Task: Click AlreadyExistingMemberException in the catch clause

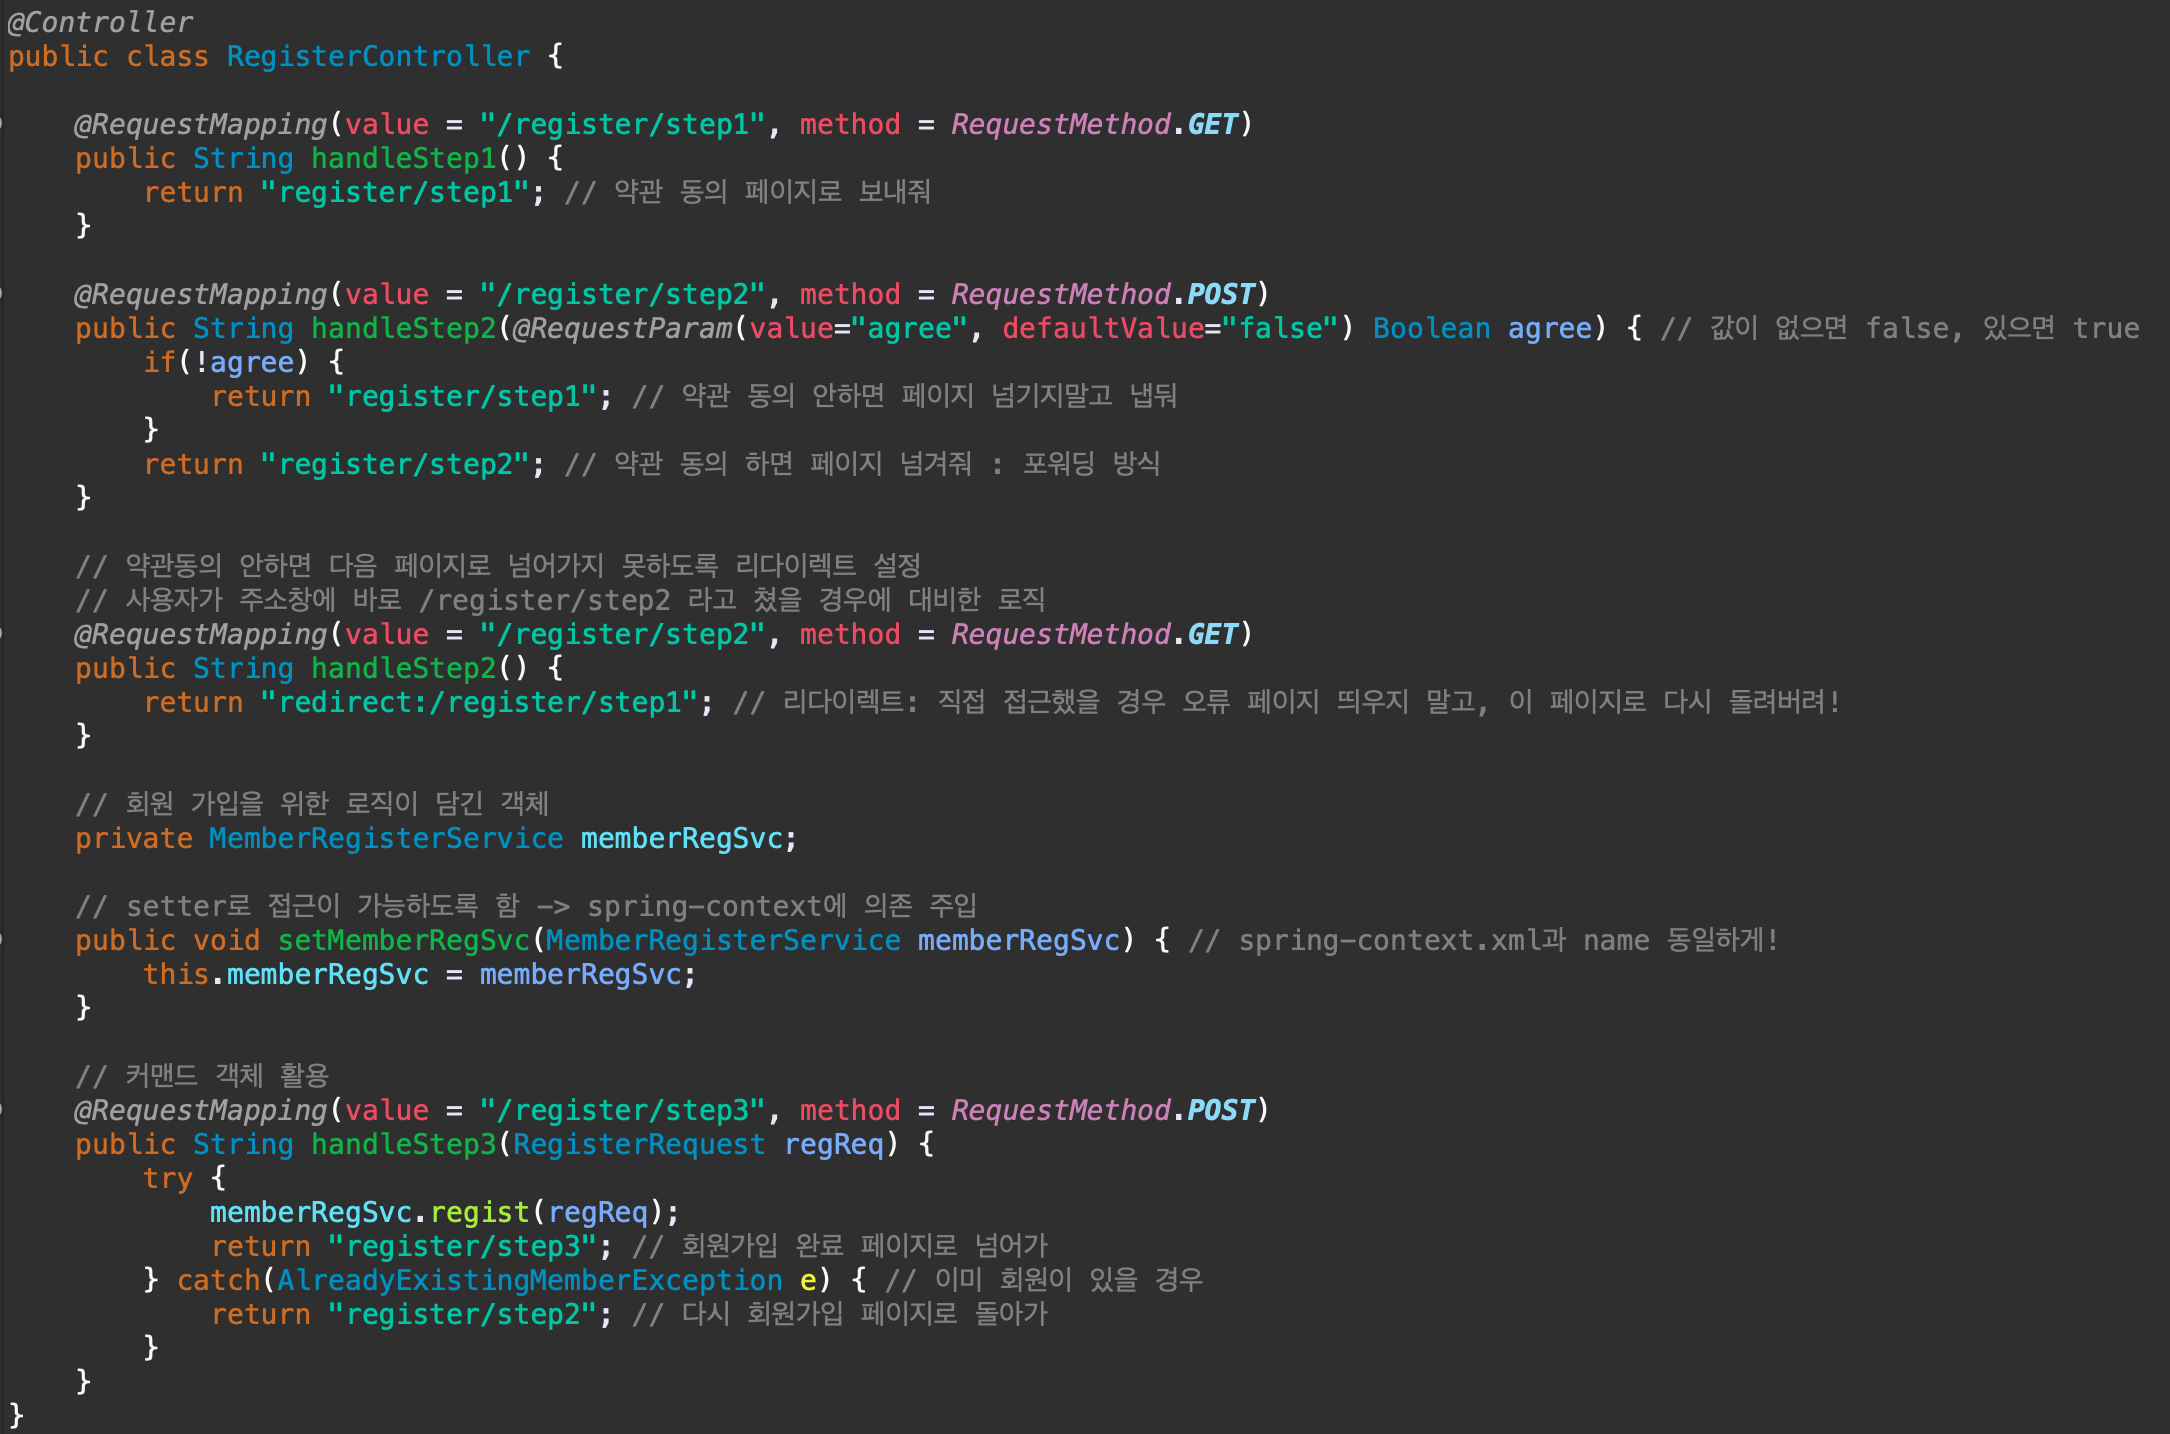Action: [x=530, y=1280]
